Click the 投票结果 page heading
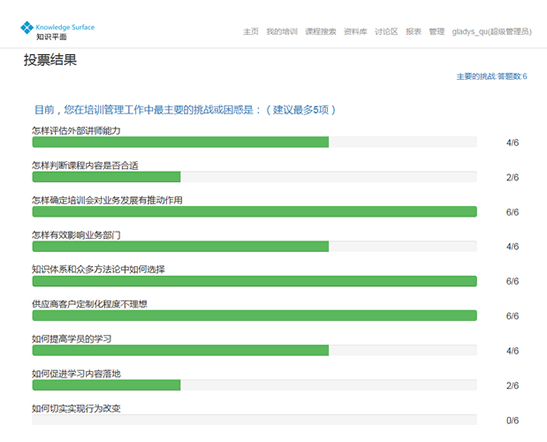The width and height of the screenshot is (547, 442). click(x=50, y=60)
